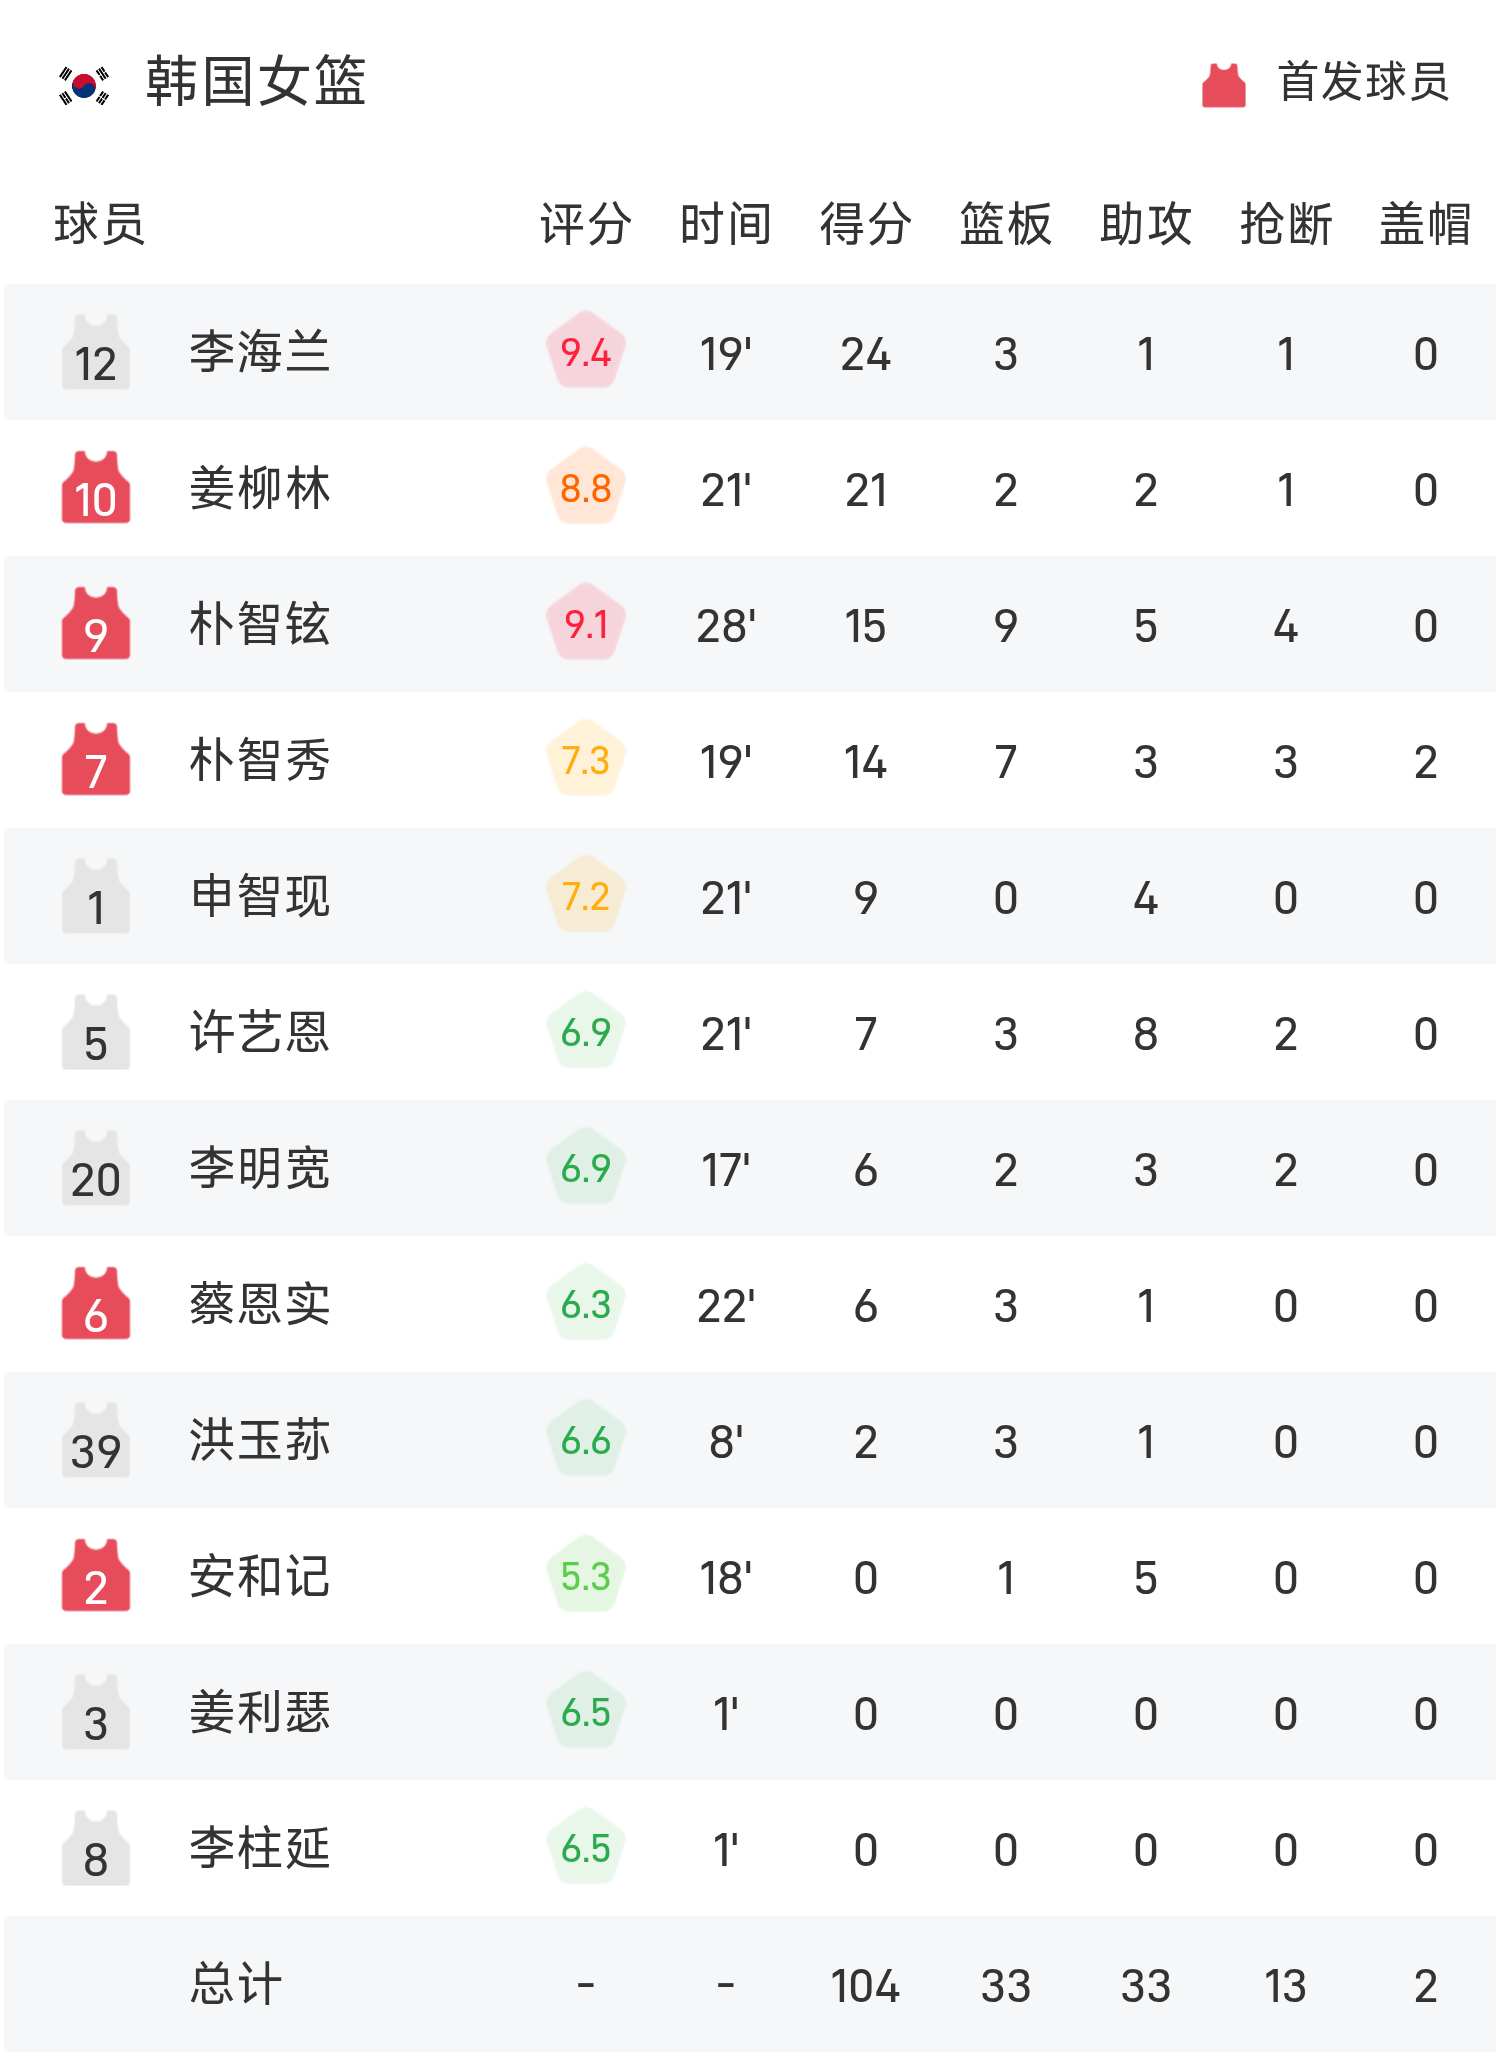The image size is (1500, 2056).
Task: Click red jersey number 9 icon
Action: pyautogui.click(x=96, y=624)
